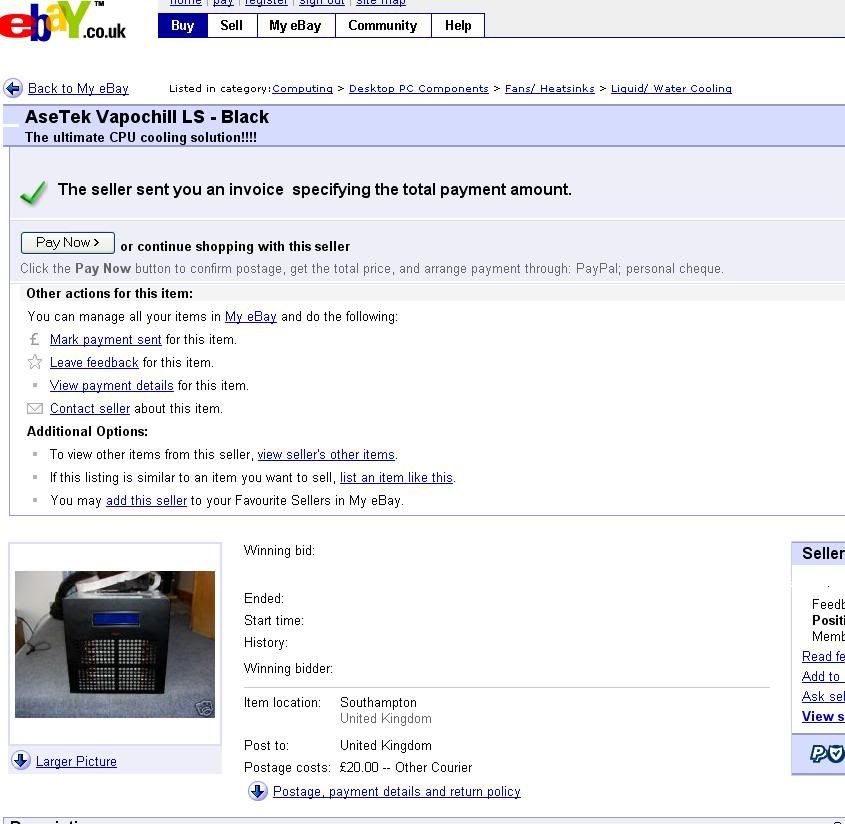Click the down arrow icon beside Postage, payment details
The height and width of the screenshot is (824, 845).
(258, 791)
